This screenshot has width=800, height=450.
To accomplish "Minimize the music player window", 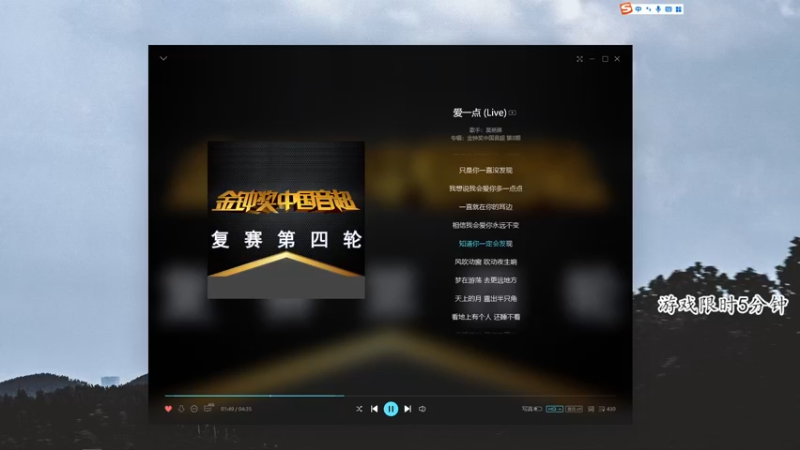I will (592, 59).
